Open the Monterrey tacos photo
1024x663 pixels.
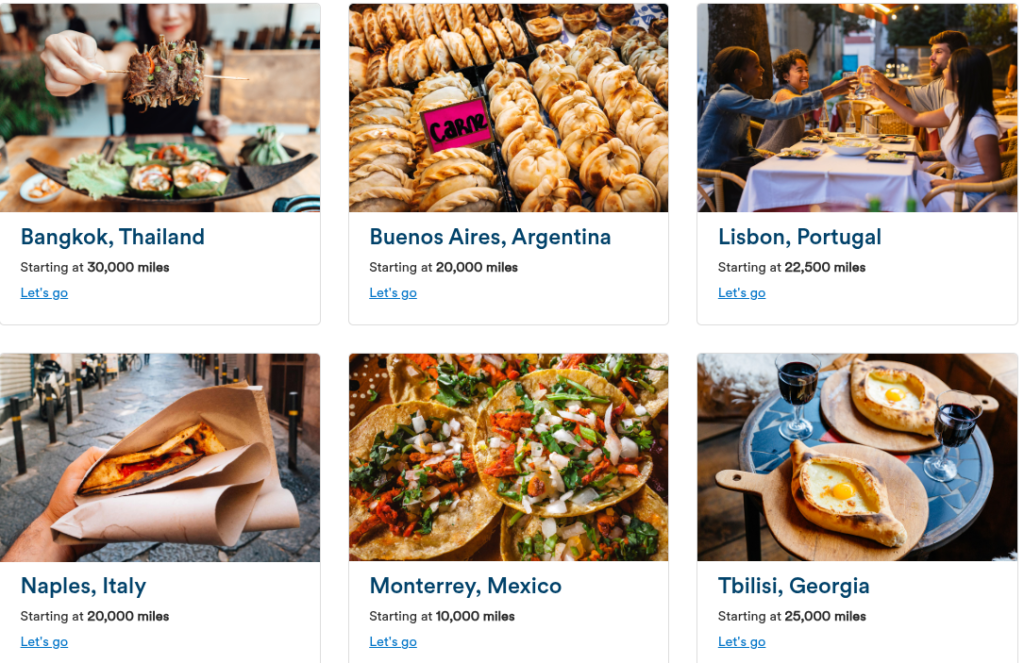(508, 457)
